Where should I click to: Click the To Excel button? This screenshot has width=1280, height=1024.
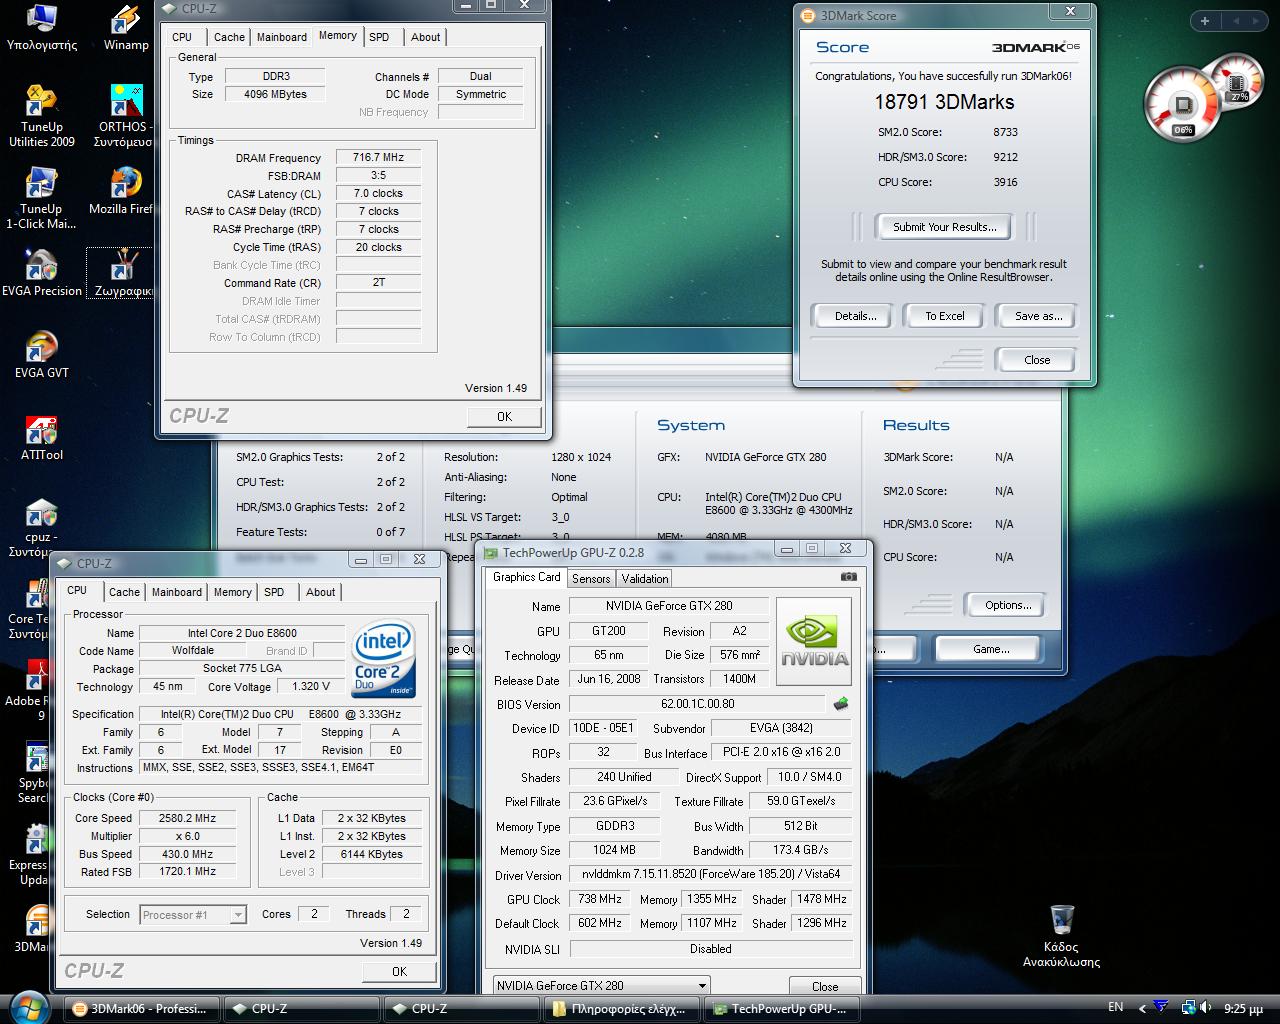click(x=944, y=316)
